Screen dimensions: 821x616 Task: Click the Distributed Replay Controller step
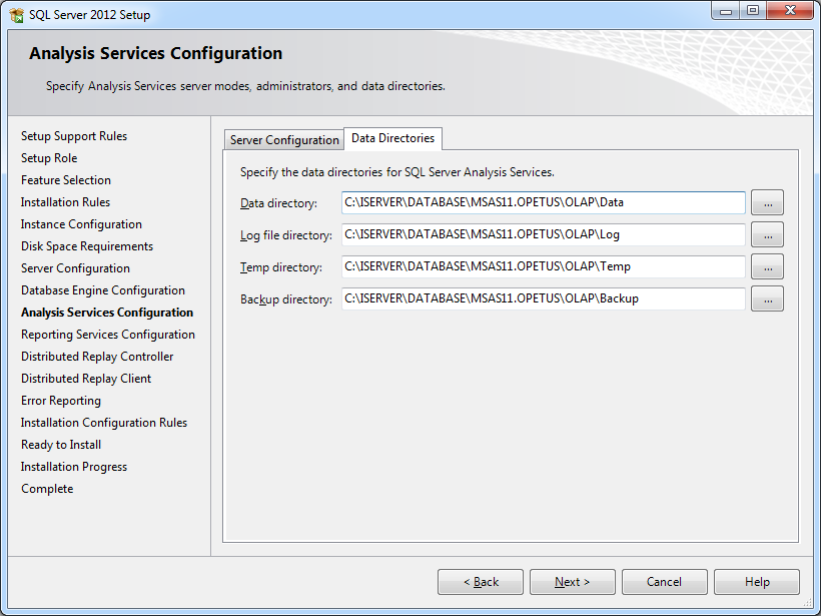click(97, 356)
